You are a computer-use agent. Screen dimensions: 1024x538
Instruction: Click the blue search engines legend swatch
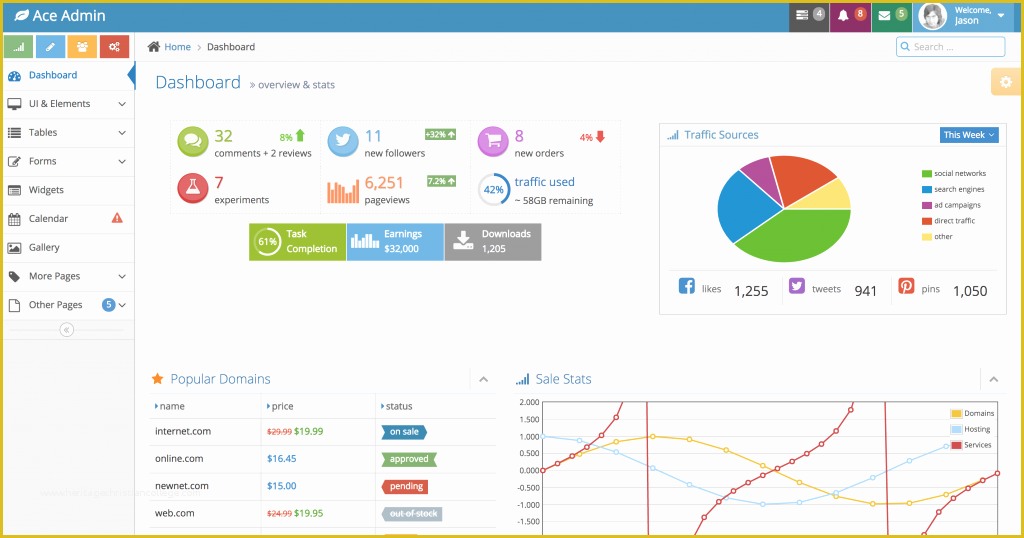click(x=927, y=189)
